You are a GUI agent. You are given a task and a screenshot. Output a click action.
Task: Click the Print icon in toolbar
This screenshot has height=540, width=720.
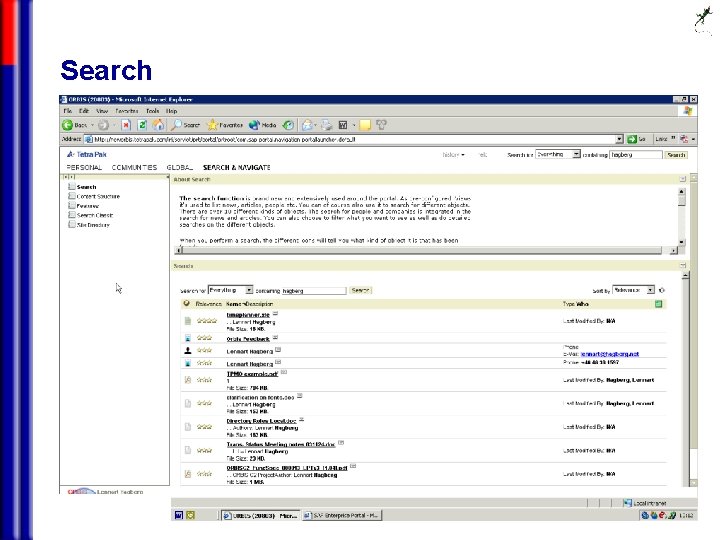coord(326,125)
